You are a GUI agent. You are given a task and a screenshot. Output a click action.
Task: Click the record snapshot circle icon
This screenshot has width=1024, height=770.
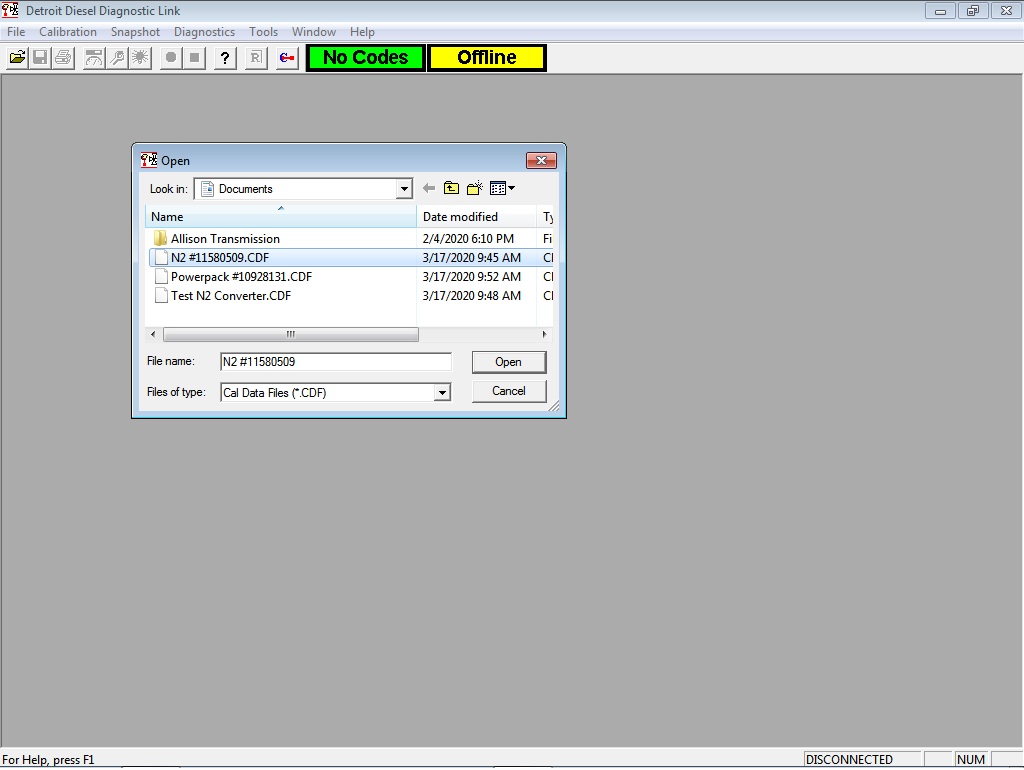(170, 57)
